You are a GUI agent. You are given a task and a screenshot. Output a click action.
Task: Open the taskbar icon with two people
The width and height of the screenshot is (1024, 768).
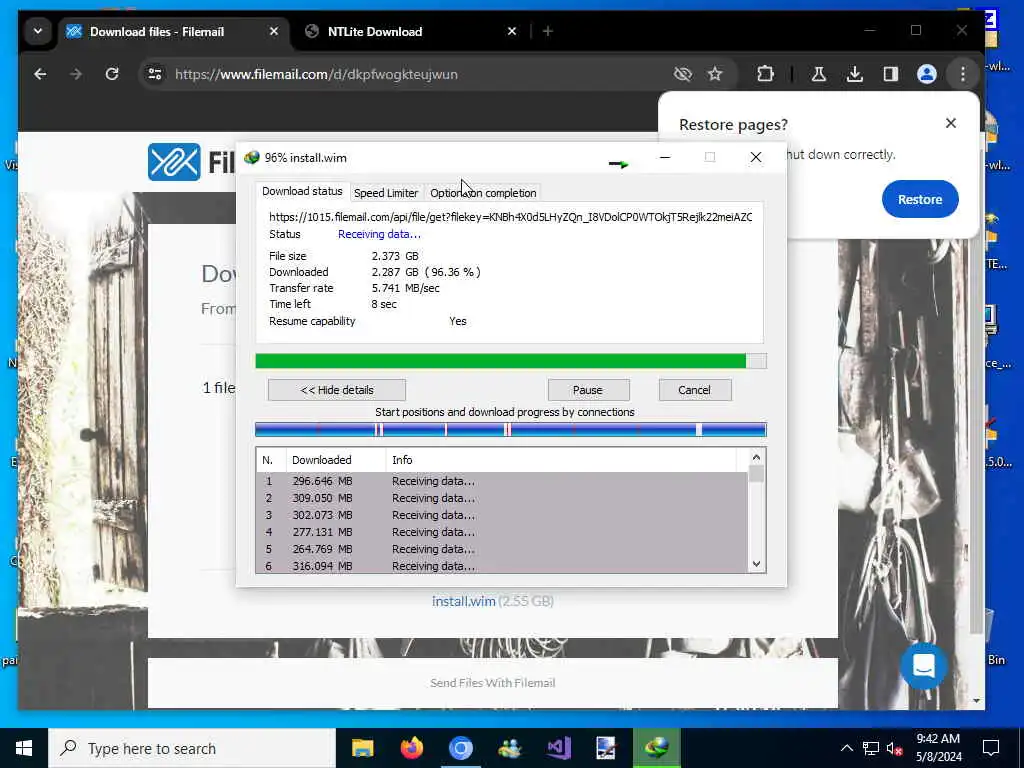[509, 748]
